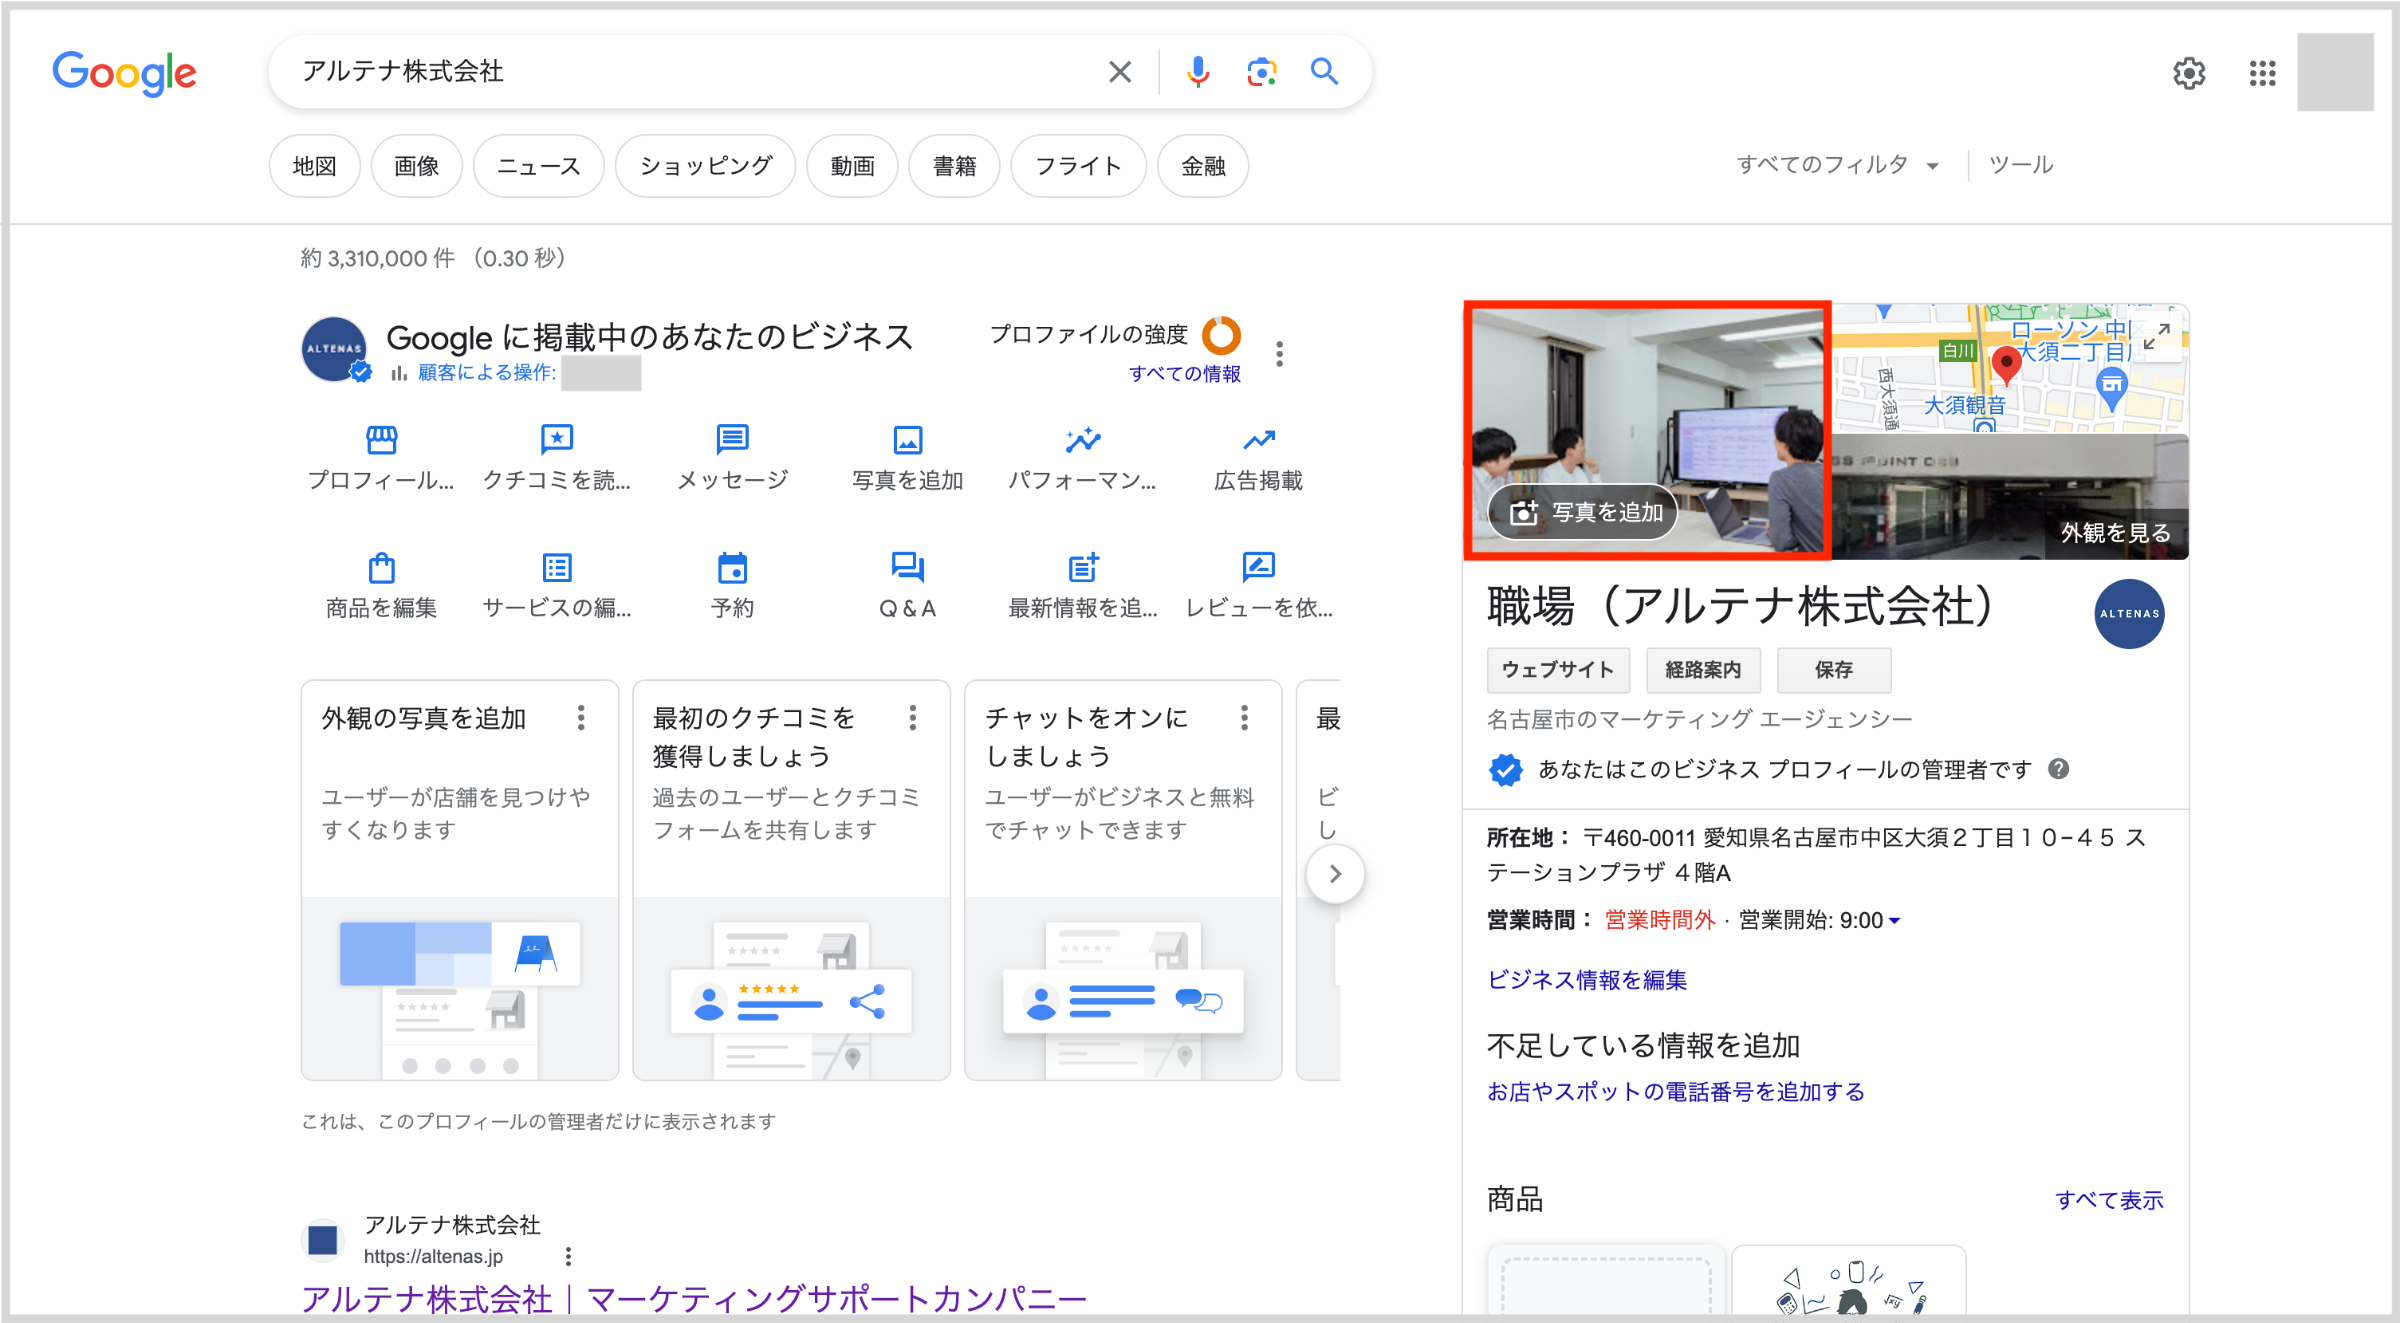Open the three-dot menu on 最初のクチコミ card
2400x1323 pixels.
pyautogui.click(x=913, y=718)
